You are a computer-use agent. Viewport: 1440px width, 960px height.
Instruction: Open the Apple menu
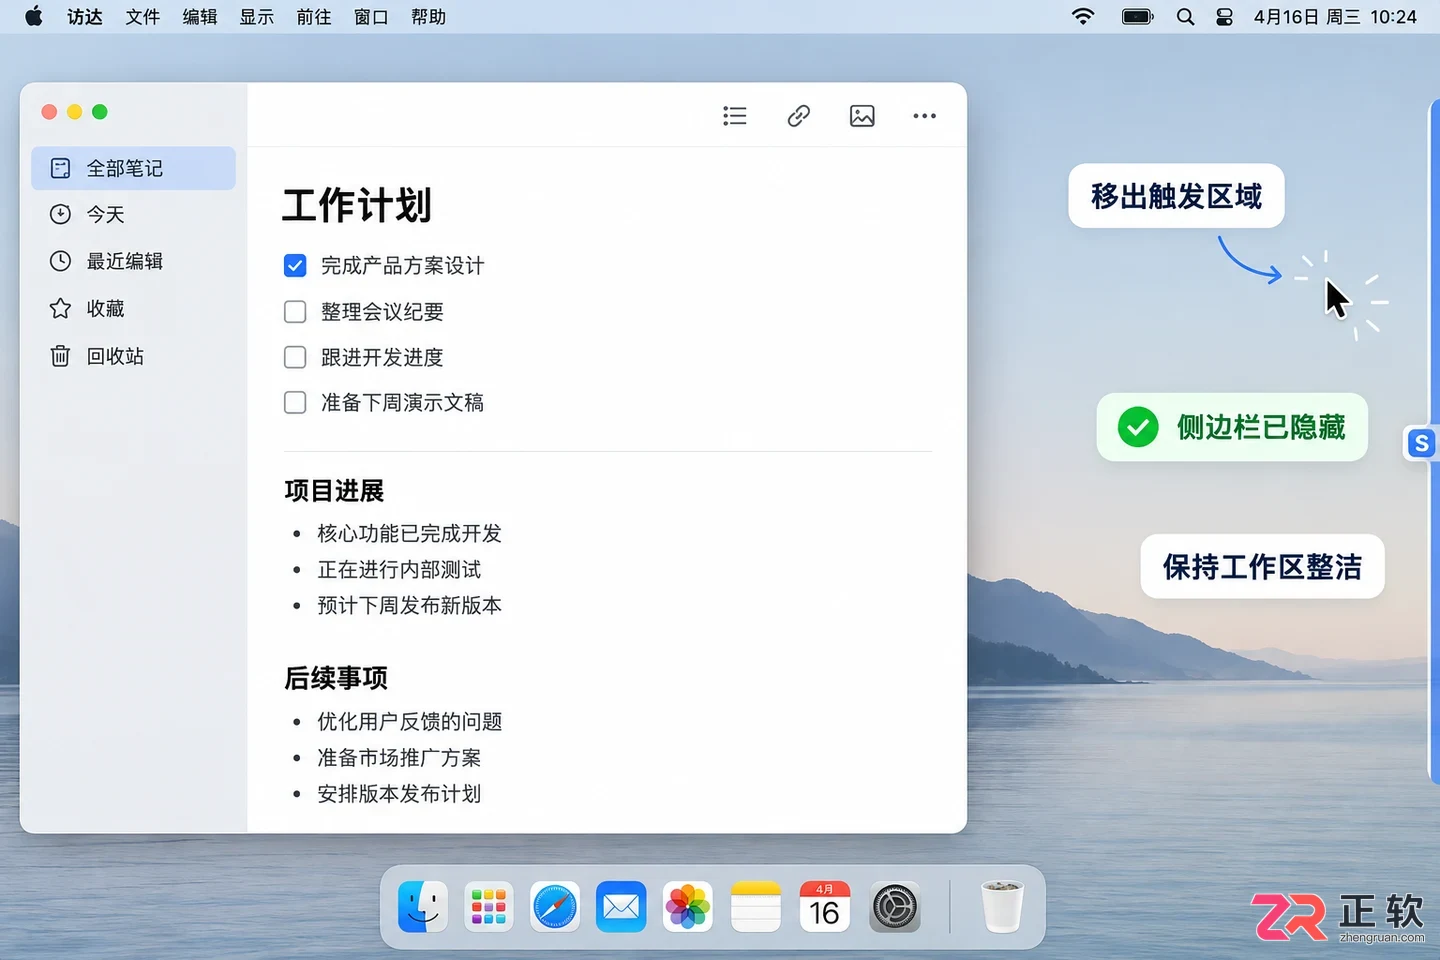[x=34, y=16]
